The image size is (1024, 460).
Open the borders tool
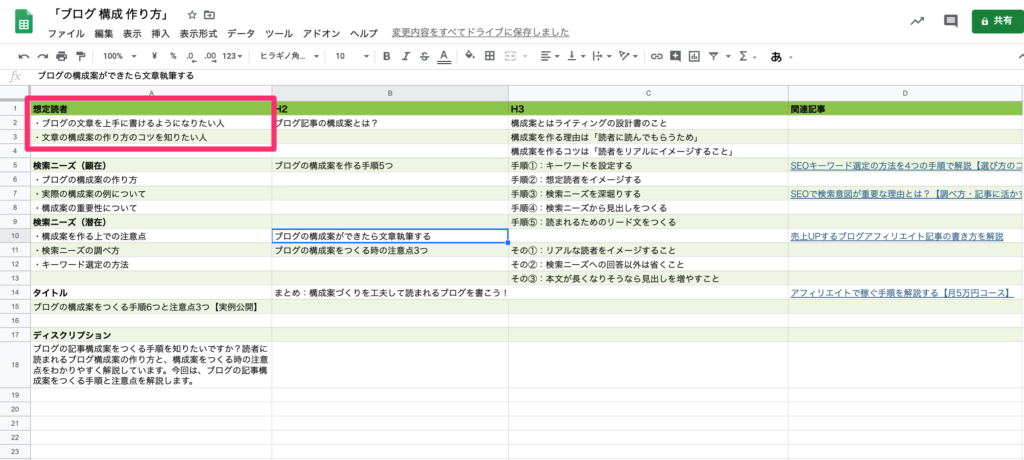489,56
